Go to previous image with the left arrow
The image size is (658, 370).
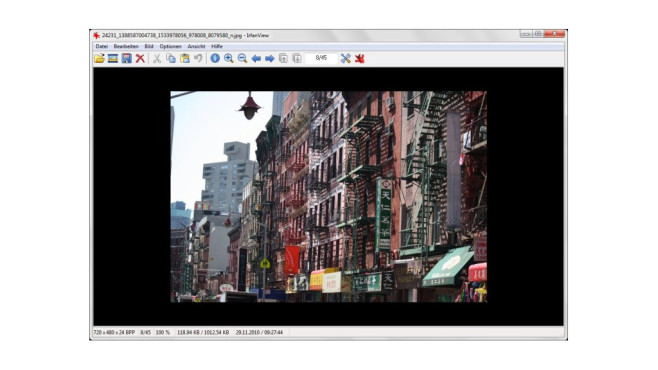256,58
